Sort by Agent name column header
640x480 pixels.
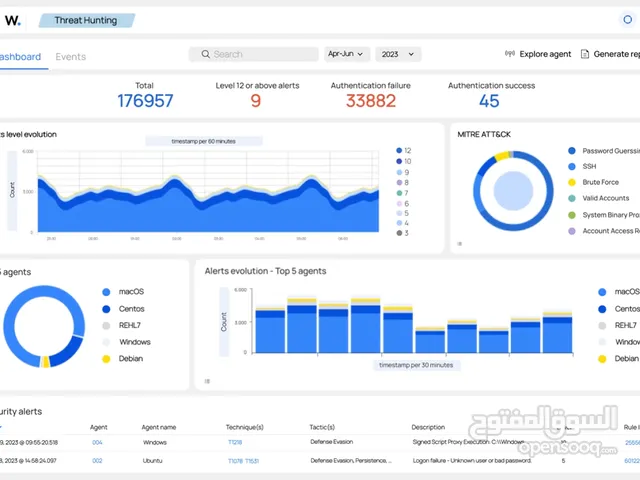(x=159, y=427)
